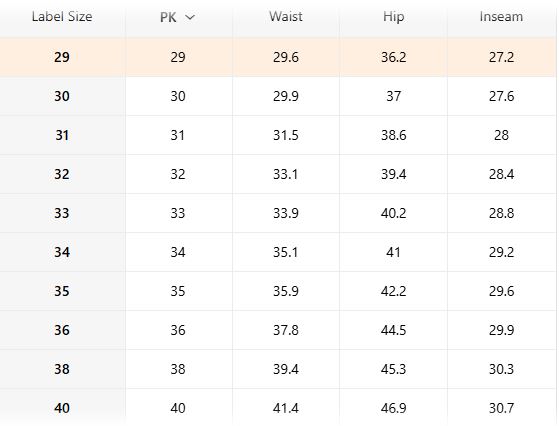The width and height of the screenshot is (559, 426).
Task: Select label size 31 row header
Action: [x=62, y=135]
